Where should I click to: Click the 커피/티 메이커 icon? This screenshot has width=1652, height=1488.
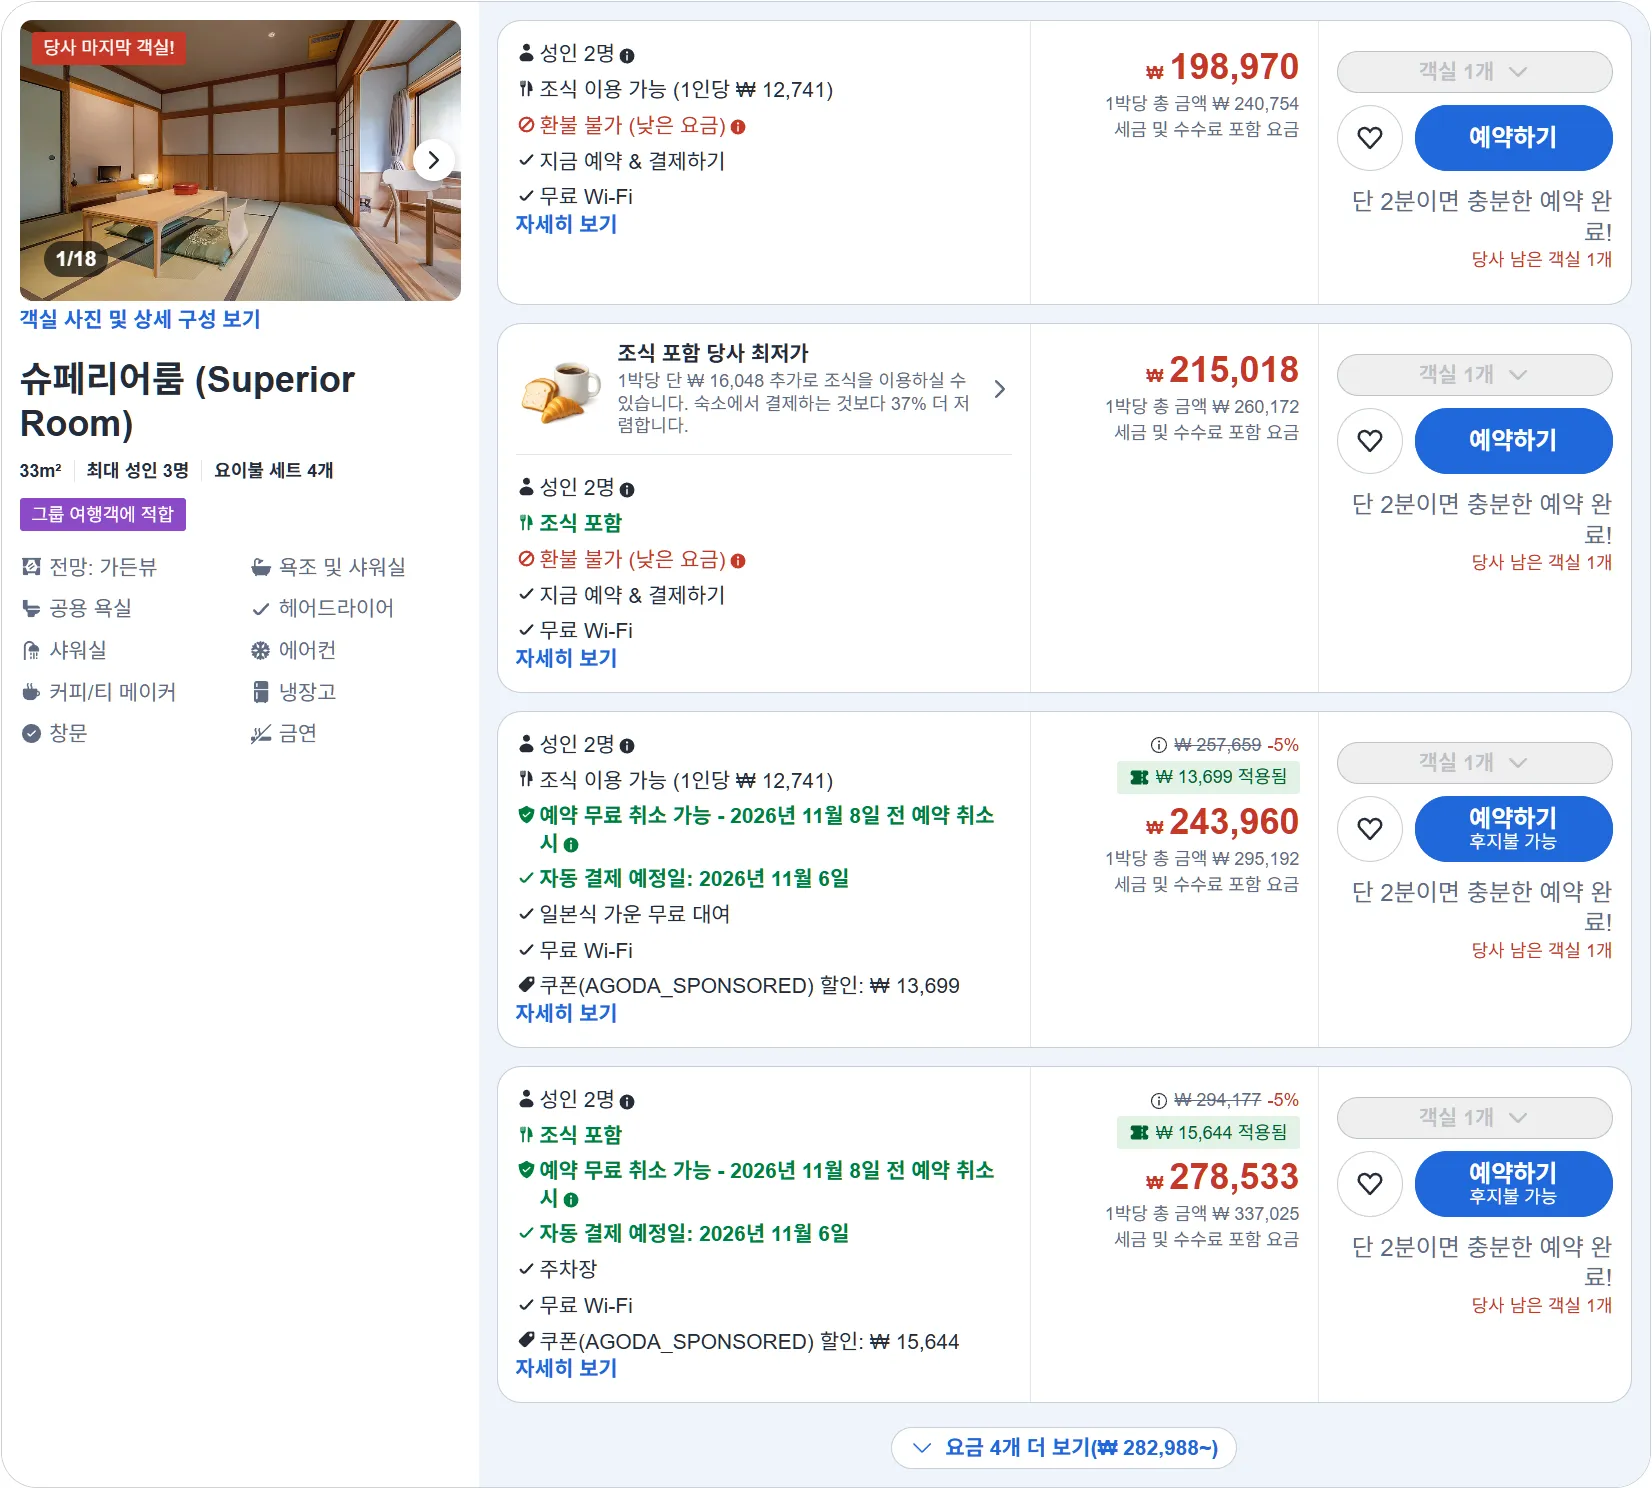32,692
